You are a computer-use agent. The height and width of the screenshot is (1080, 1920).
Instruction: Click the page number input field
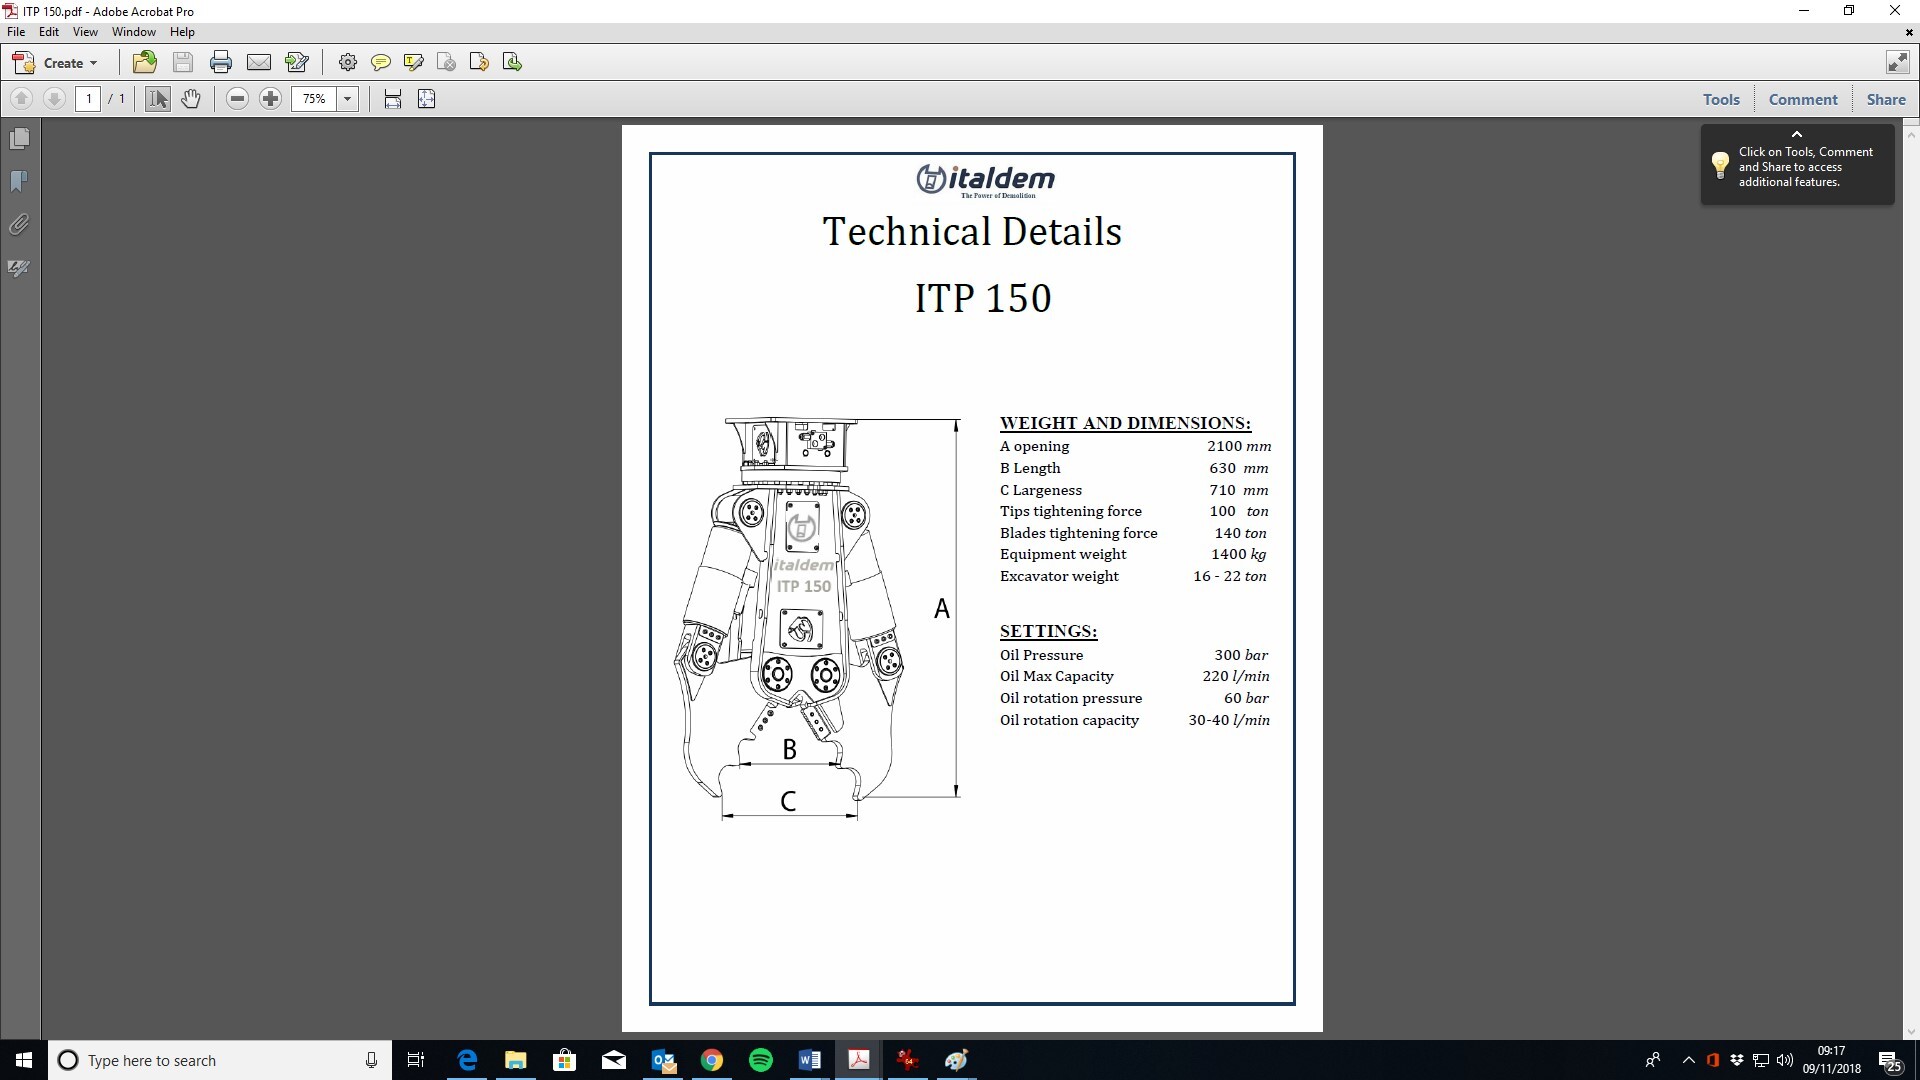click(88, 99)
